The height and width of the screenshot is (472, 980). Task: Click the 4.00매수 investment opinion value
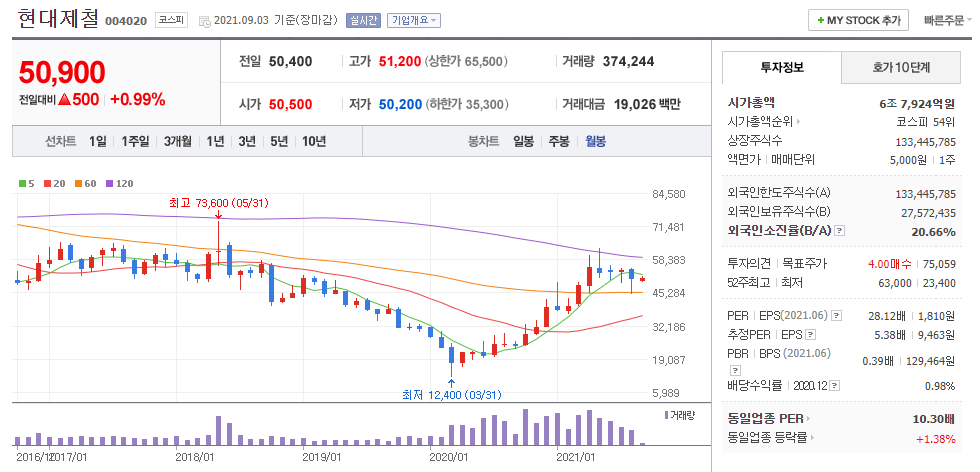889,264
